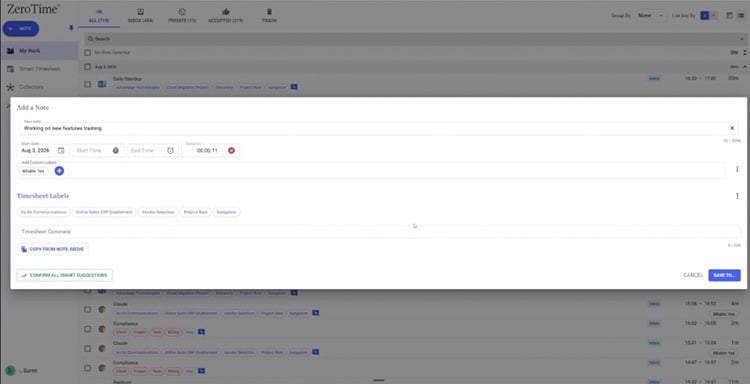
Task: Clear the note text with the X icon
Action: (732, 128)
